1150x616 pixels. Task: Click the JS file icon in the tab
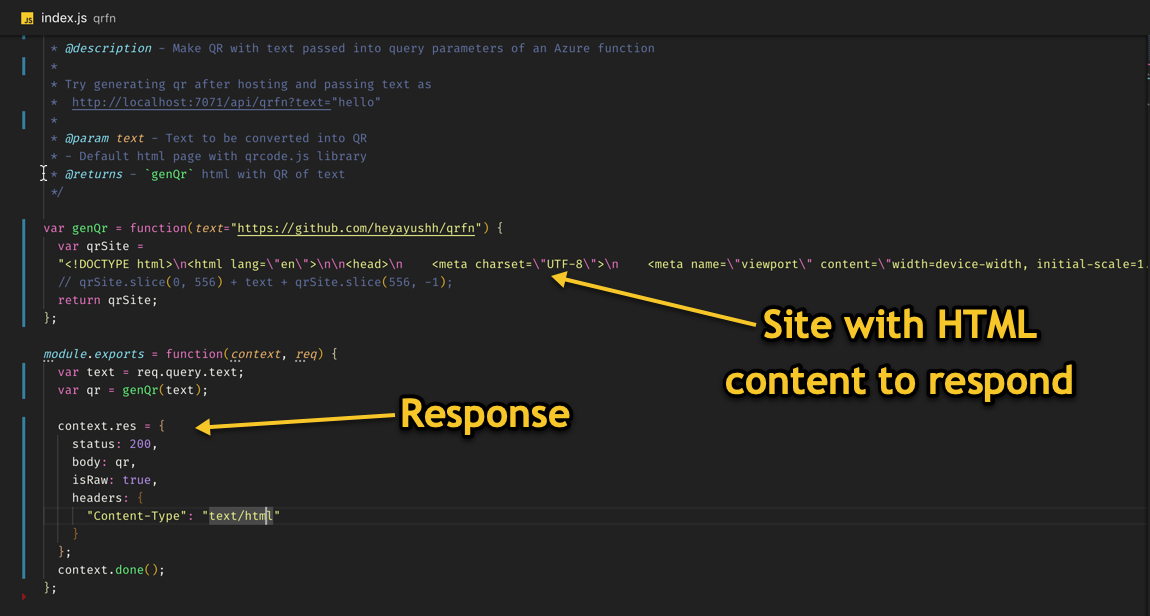click(x=27, y=18)
